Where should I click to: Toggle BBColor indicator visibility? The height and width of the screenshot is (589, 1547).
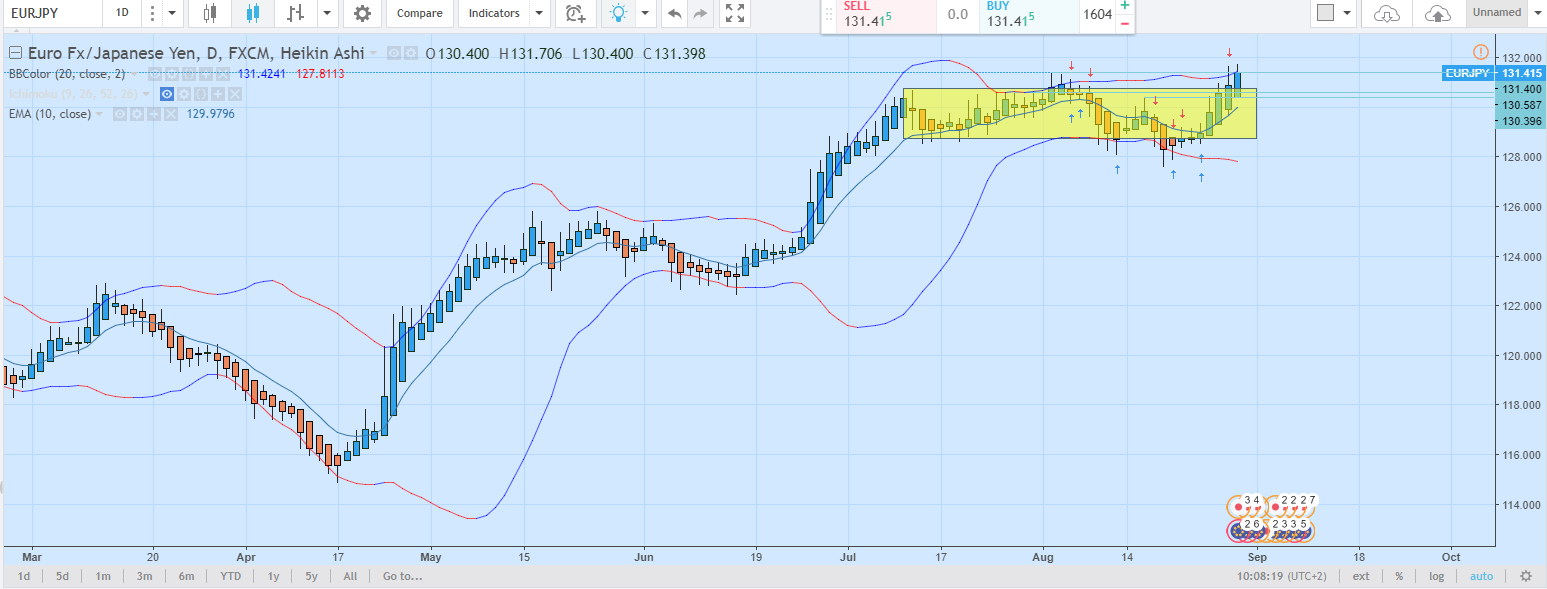155,74
